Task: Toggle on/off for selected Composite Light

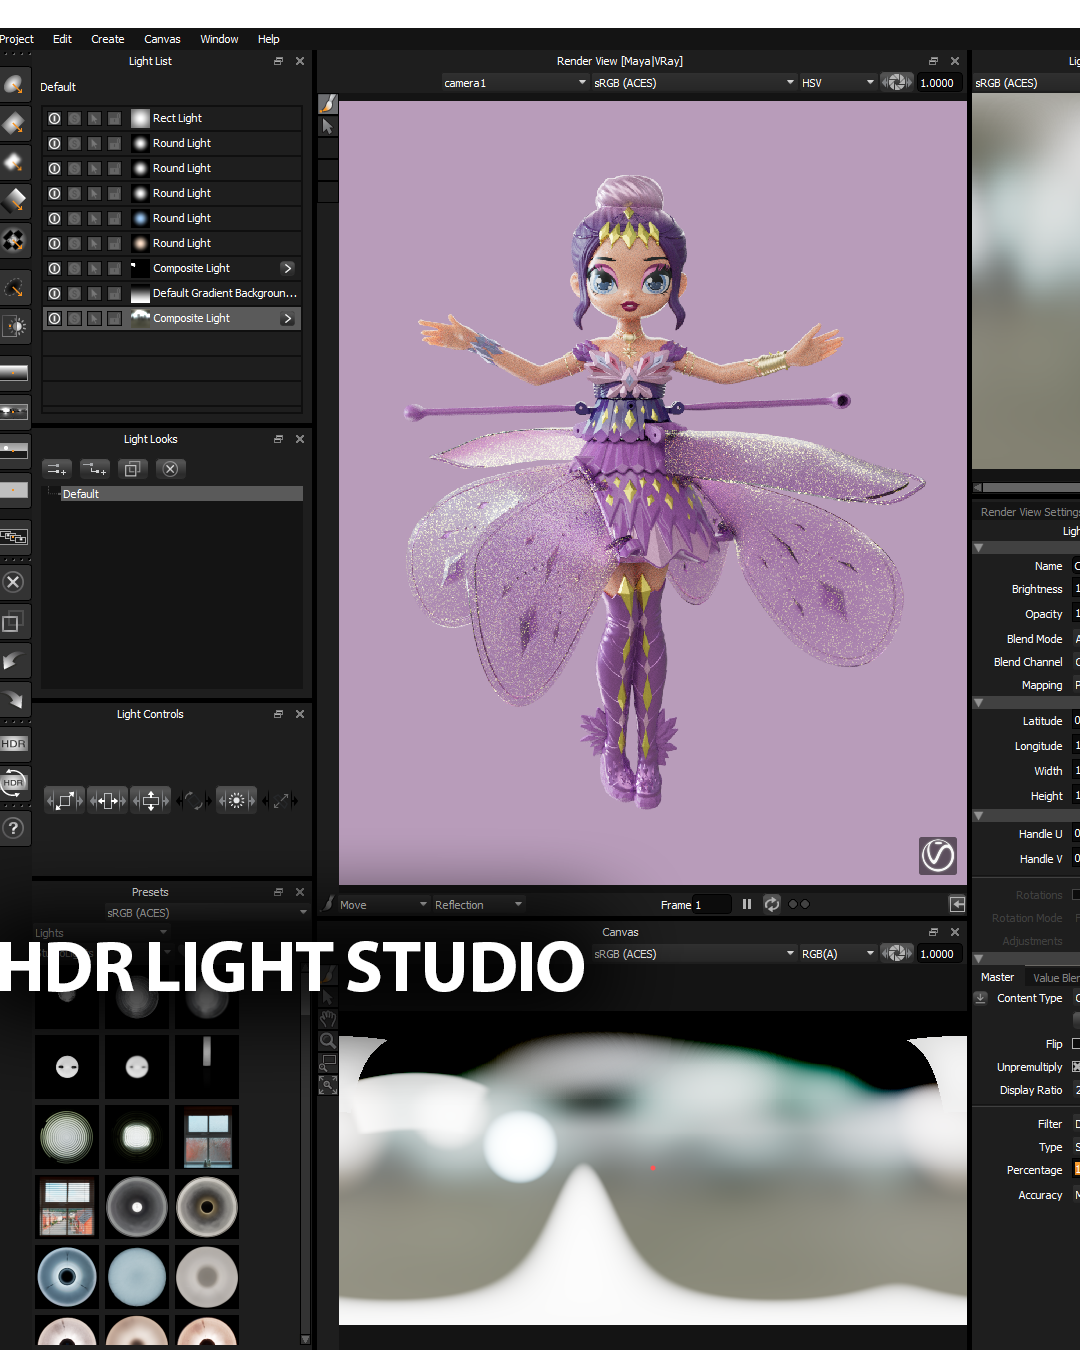Action: point(54,318)
